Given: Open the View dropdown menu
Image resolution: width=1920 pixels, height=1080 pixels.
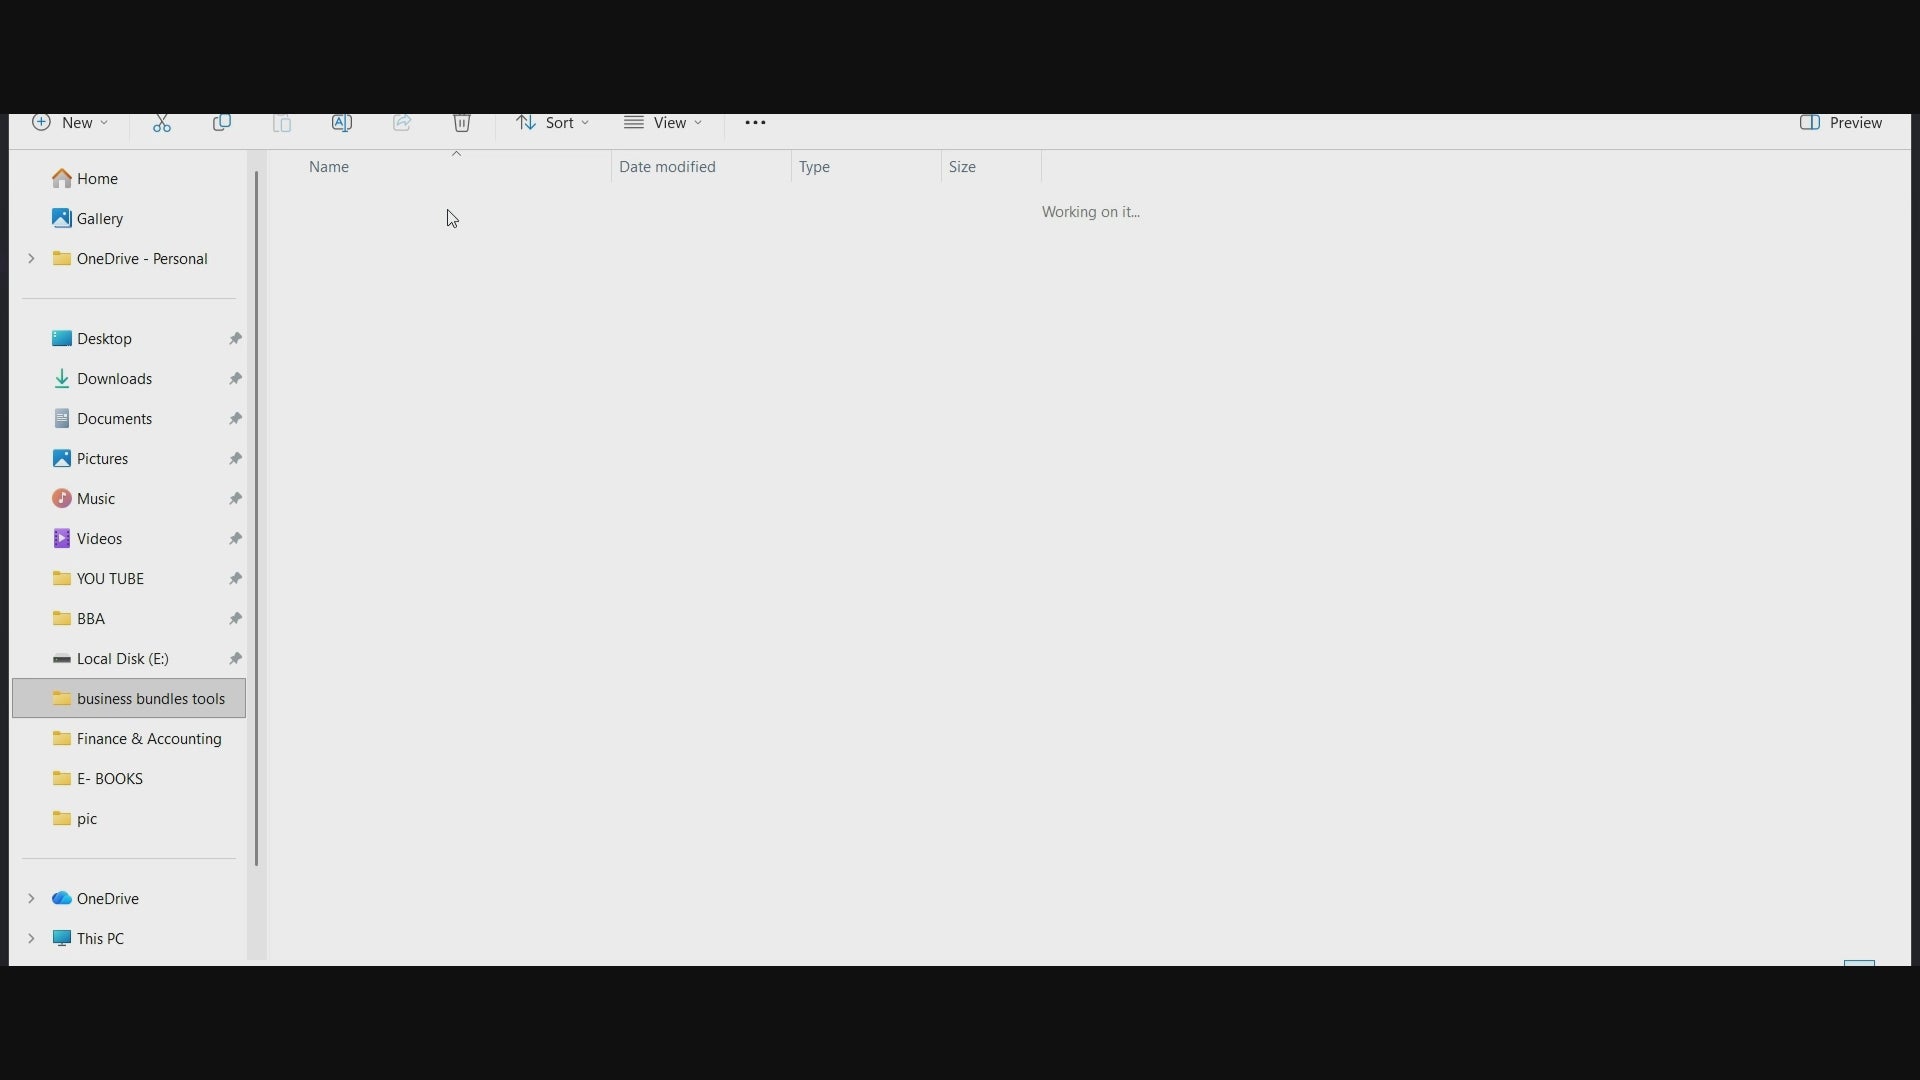Looking at the screenshot, I should click(x=663, y=123).
